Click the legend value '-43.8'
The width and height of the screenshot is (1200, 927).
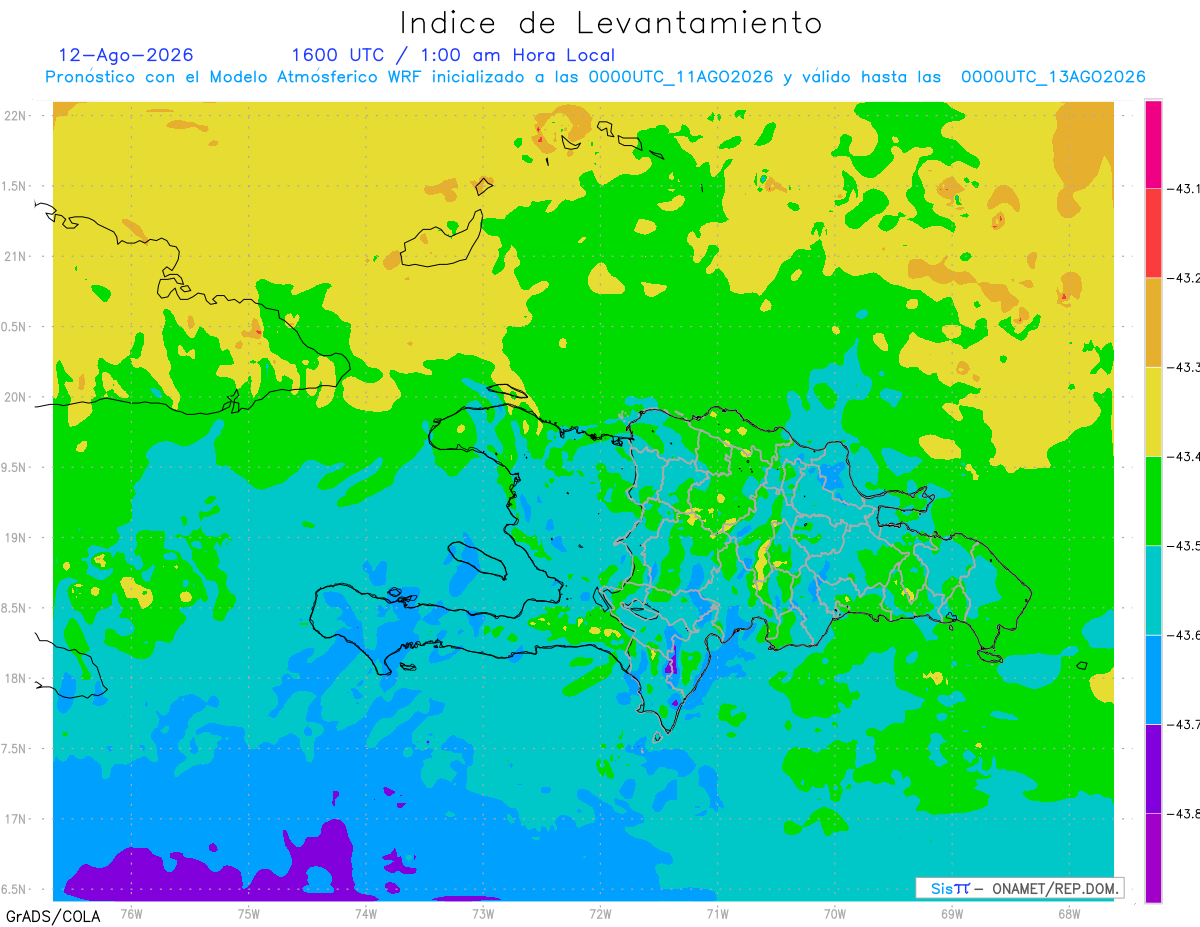click(1184, 814)
